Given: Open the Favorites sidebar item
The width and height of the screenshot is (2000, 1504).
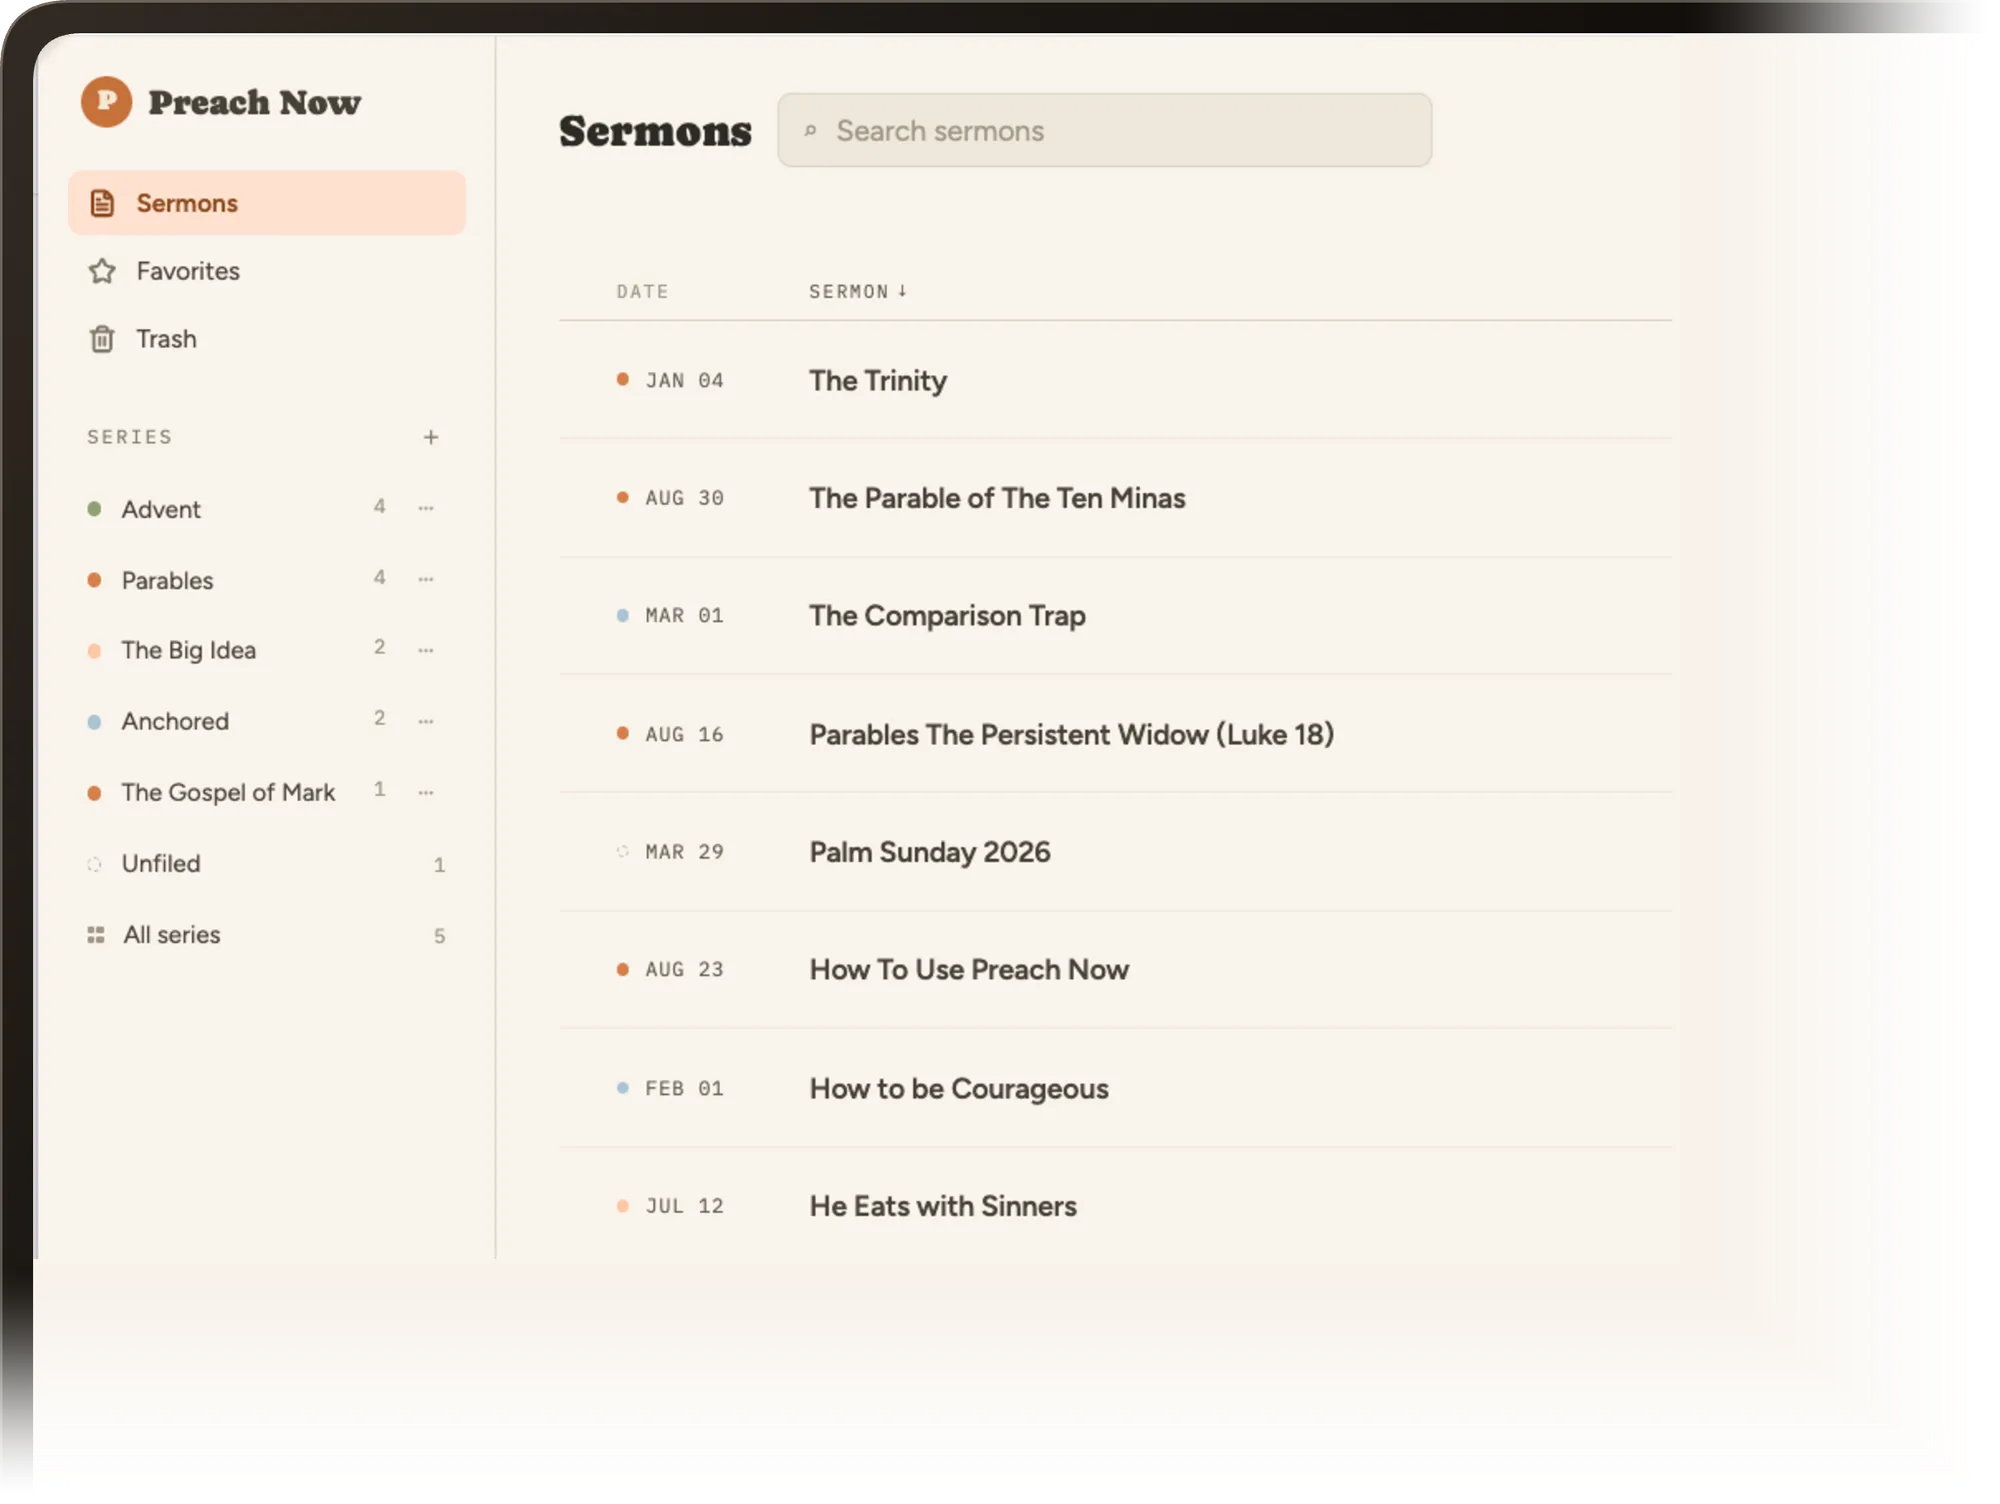Looking at the screenshot, I should (267, 271).
